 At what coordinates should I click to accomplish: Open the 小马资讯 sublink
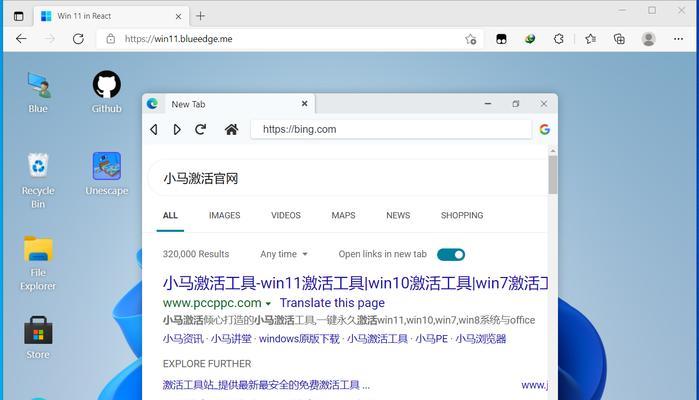click(x=183, y=339)
